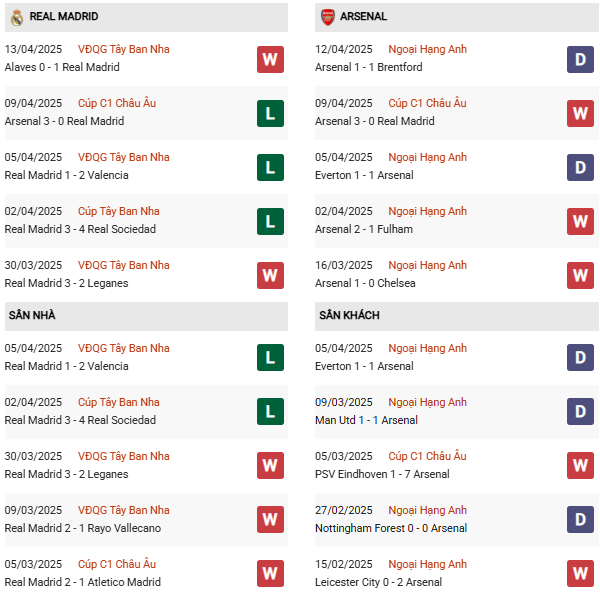Open the Sân Nhà section header

(32, 316)
